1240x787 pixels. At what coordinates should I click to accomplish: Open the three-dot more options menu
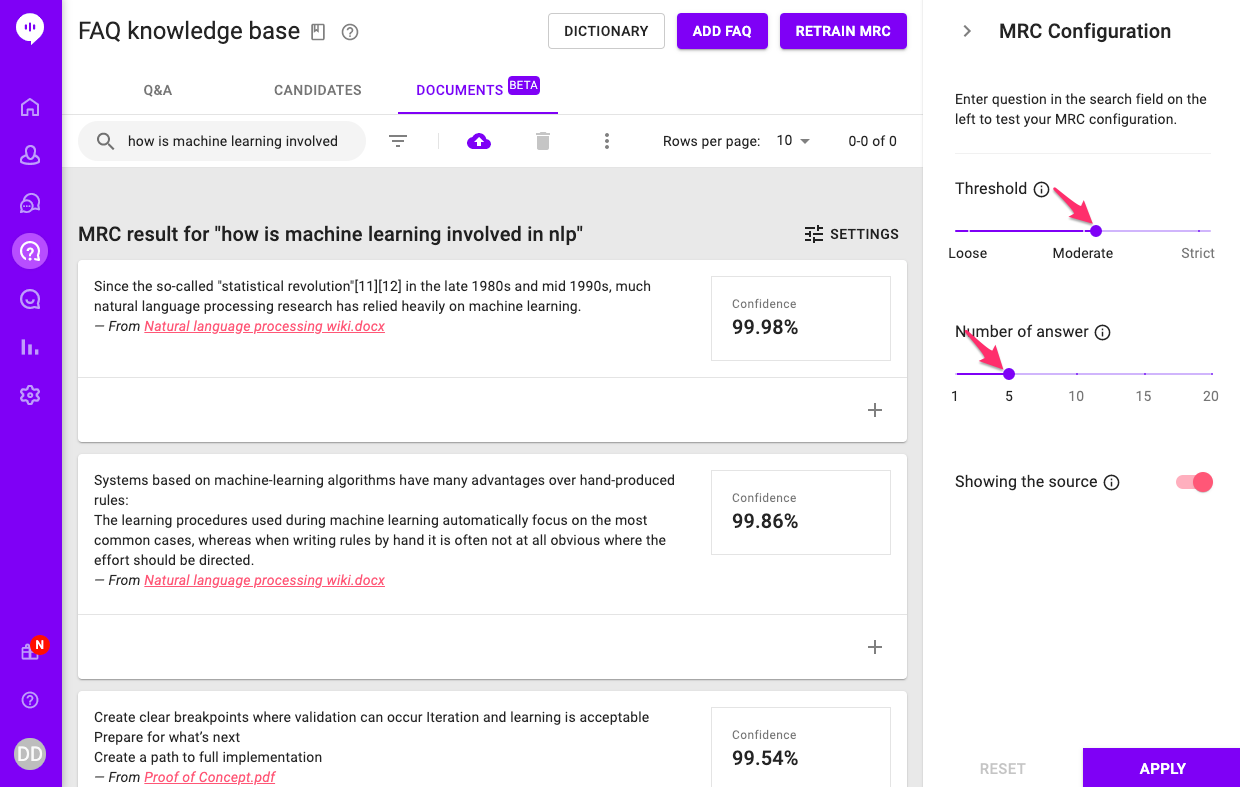pyautogui.click(x=607, y=141)
